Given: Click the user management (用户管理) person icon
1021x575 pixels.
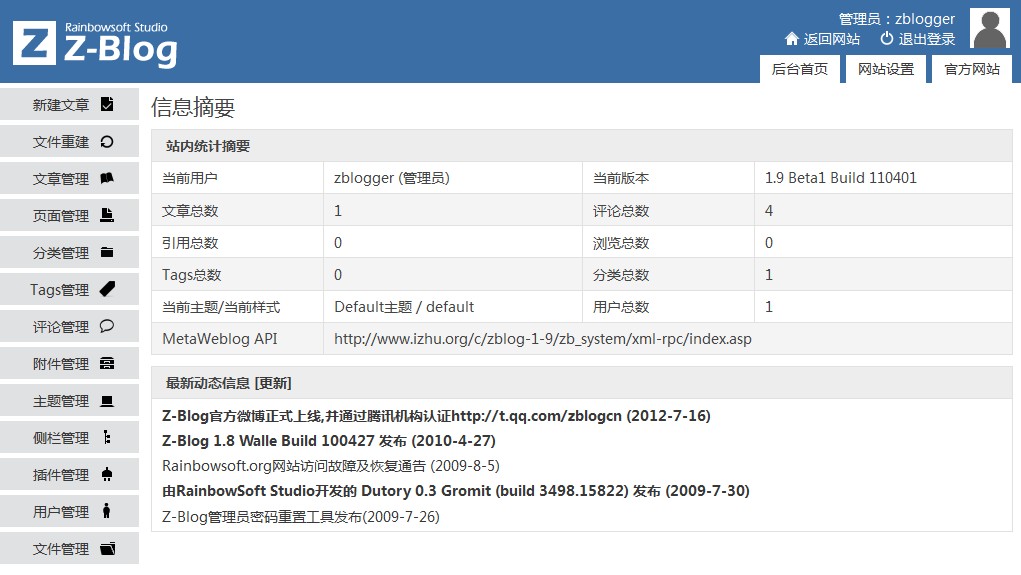Looking at the screenshot, I should coord(107,511).
